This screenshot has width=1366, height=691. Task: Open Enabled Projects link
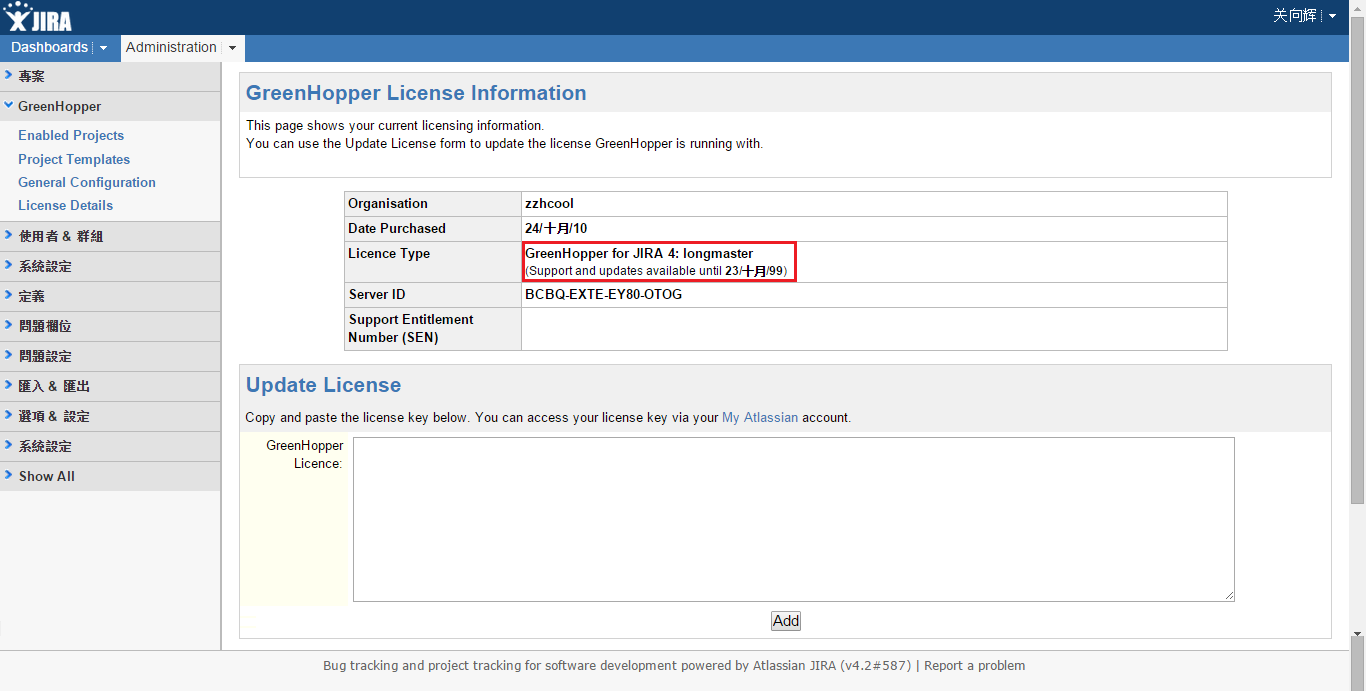tap(71, 135)
